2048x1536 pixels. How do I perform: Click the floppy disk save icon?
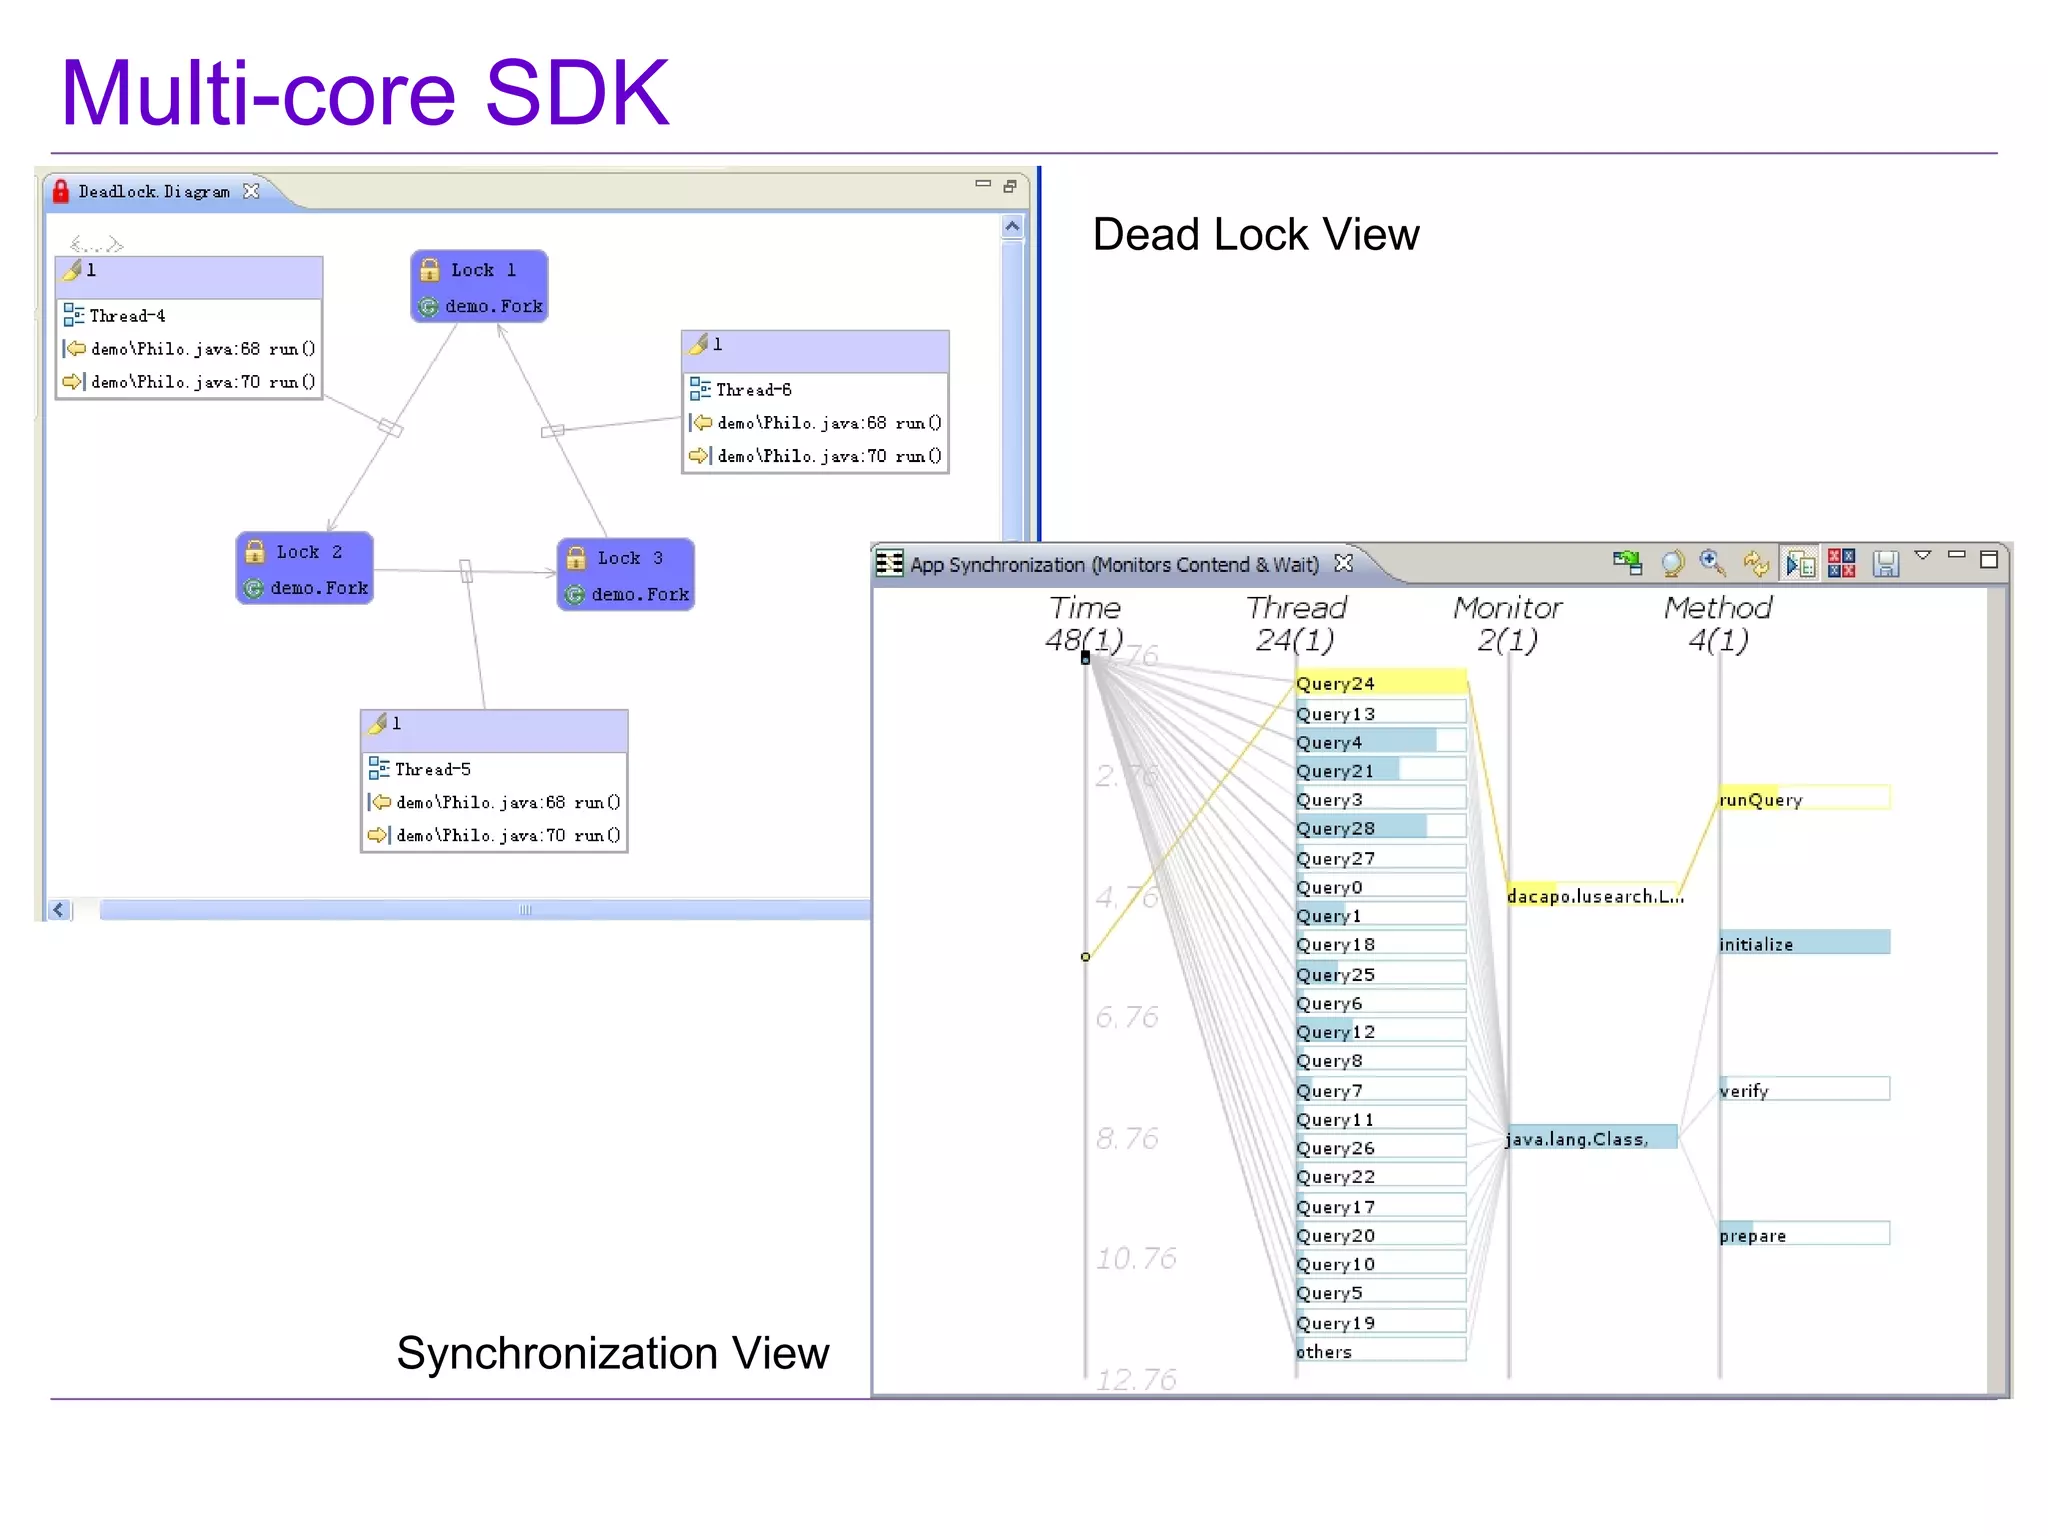click(1886, 564)
